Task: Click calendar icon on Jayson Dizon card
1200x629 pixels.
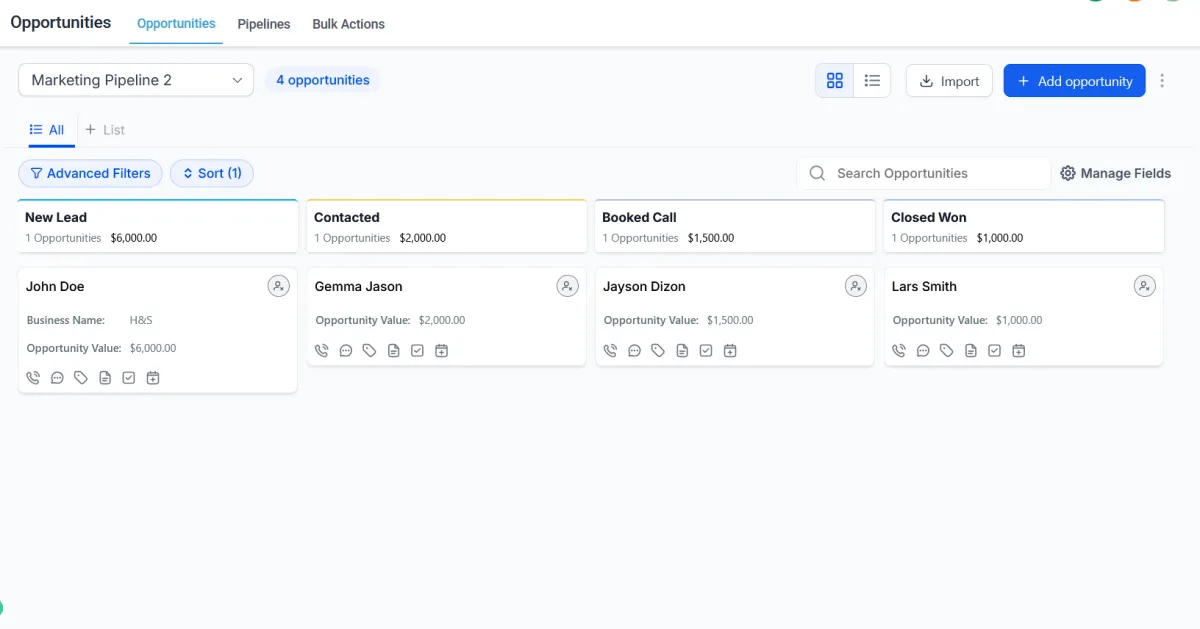Action: [x=730, y=351]
